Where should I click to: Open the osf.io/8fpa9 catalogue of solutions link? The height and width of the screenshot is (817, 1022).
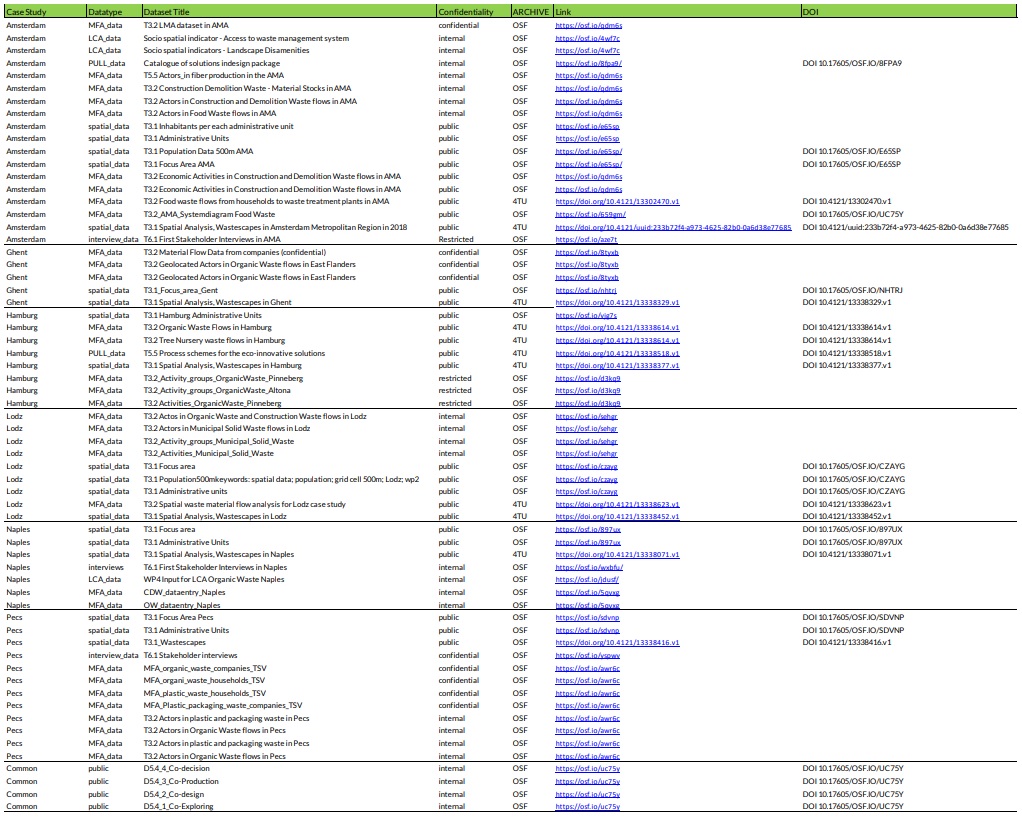(x=588, y=63)
